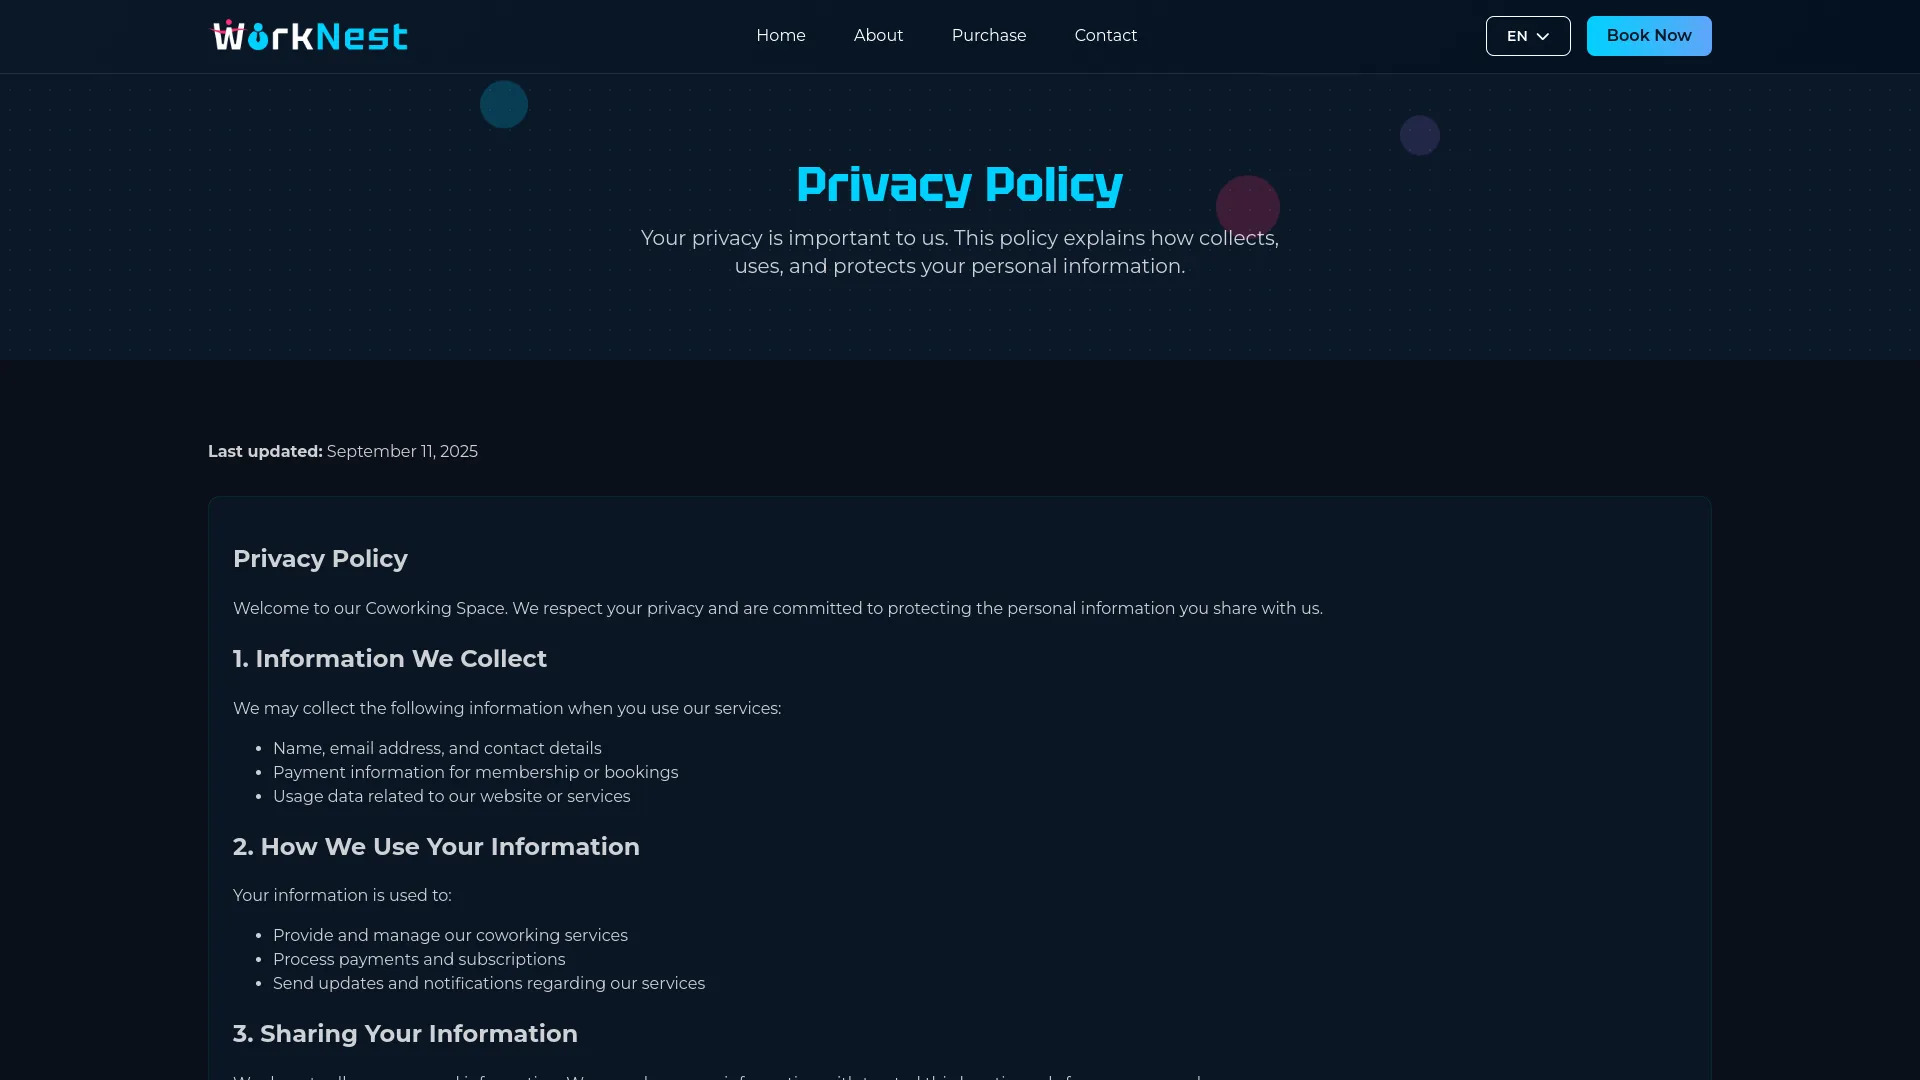This screenshot has height=1080, width=1920.
Task: Expand the EN language dropdown
Action: coord(1527,36)
